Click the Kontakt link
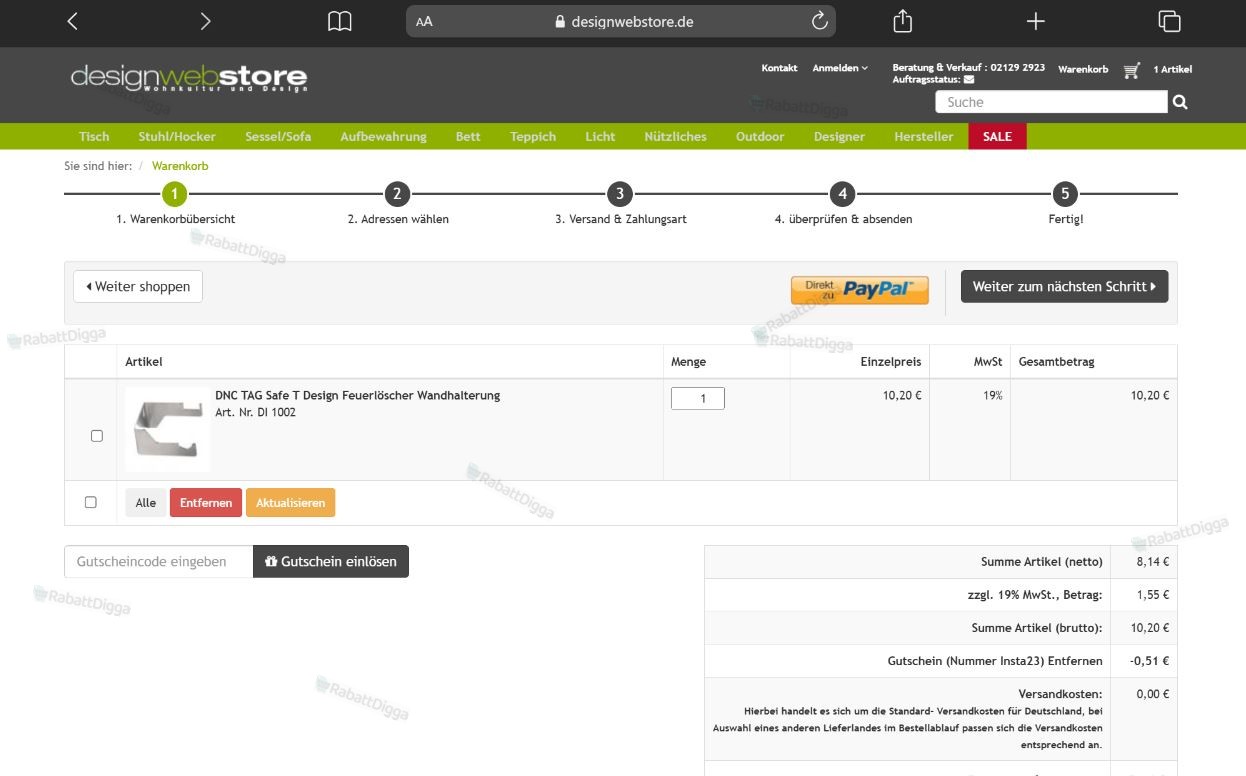The height and width of the screenshot is (776, 1246). coord(779,68)
